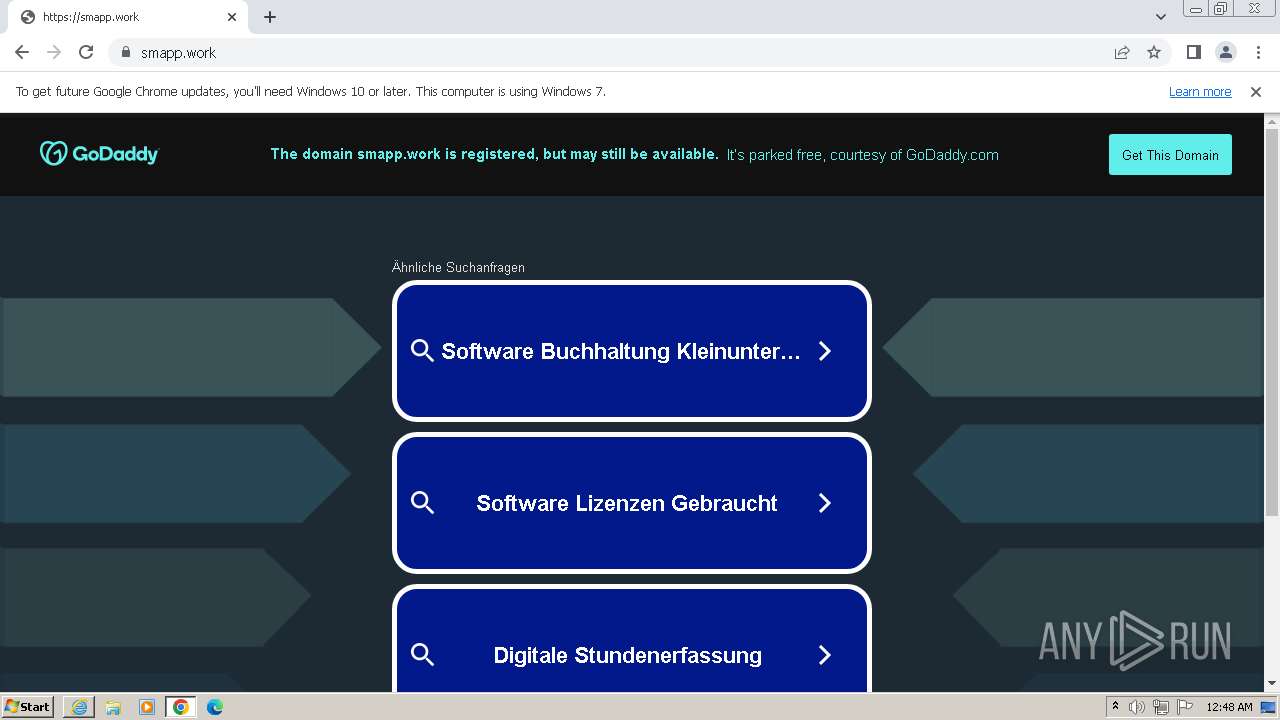This screenshot has height=720, width=1280.
Task: Open Digitale Stundenerfassung search
Action: pyautogui.click(x=632, y=639)
